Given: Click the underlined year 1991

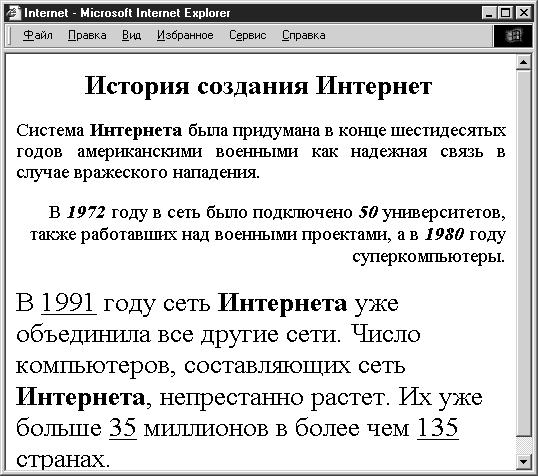Looking at the screenshot, I should [69, 303].
